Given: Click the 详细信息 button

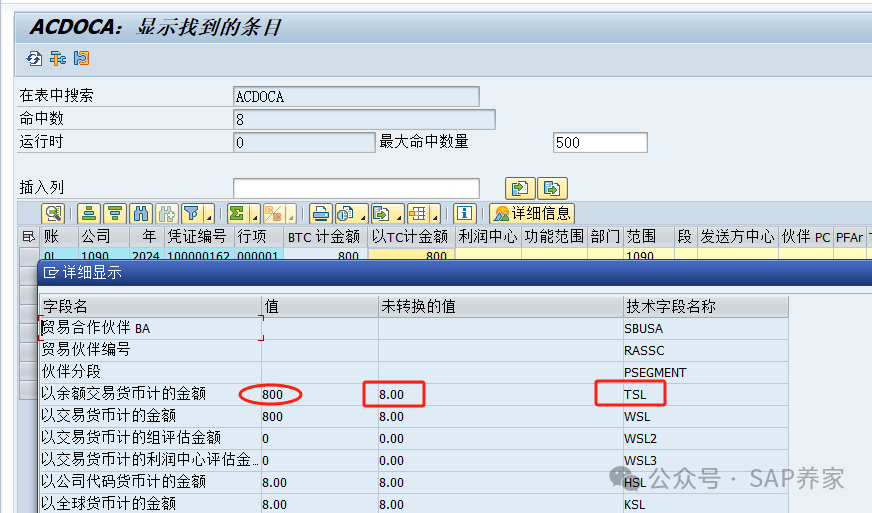Looking at the screenshot, I should click(532, 214).
